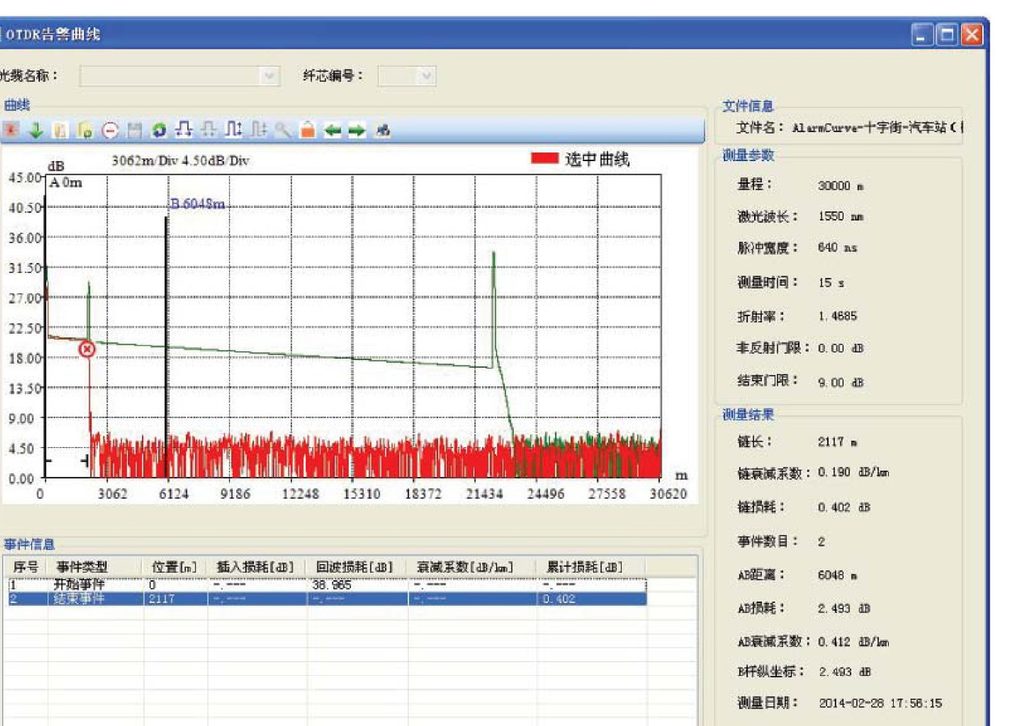Select event row 2 end event
This screenshot has width=1024, height=726.
[x=327, y=599]
